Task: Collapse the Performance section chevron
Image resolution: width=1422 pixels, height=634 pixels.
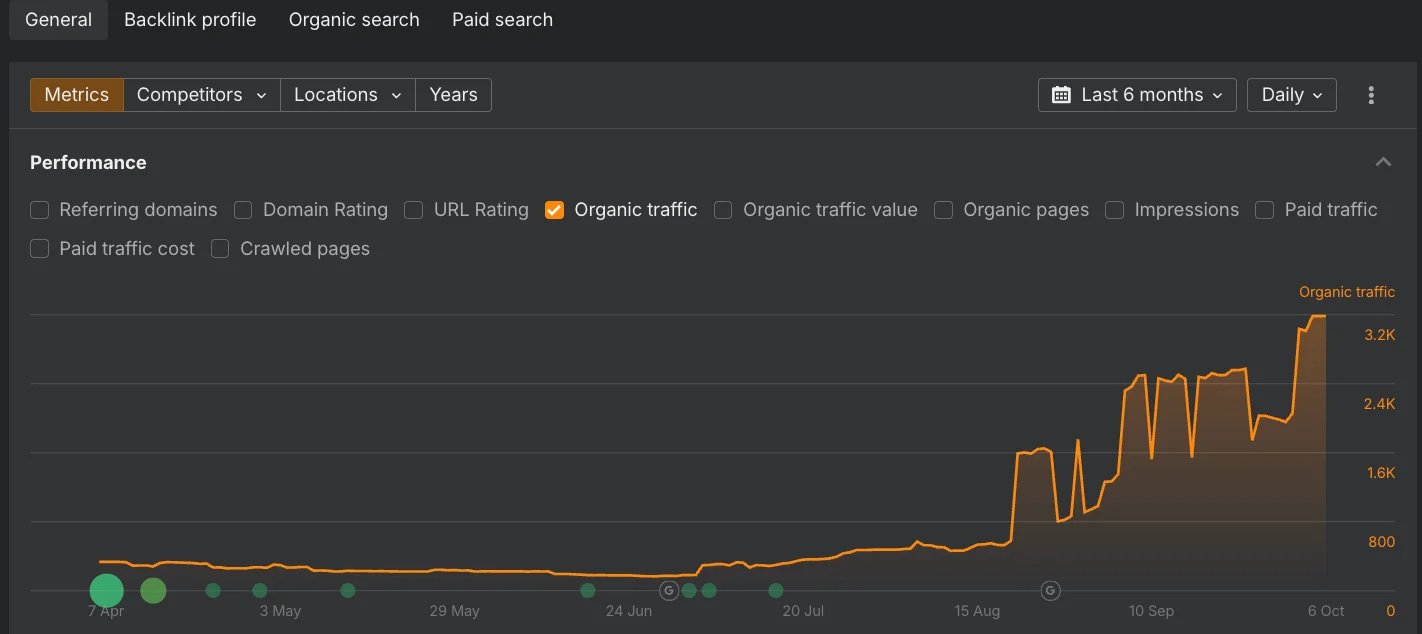Action: (1383, 162)
